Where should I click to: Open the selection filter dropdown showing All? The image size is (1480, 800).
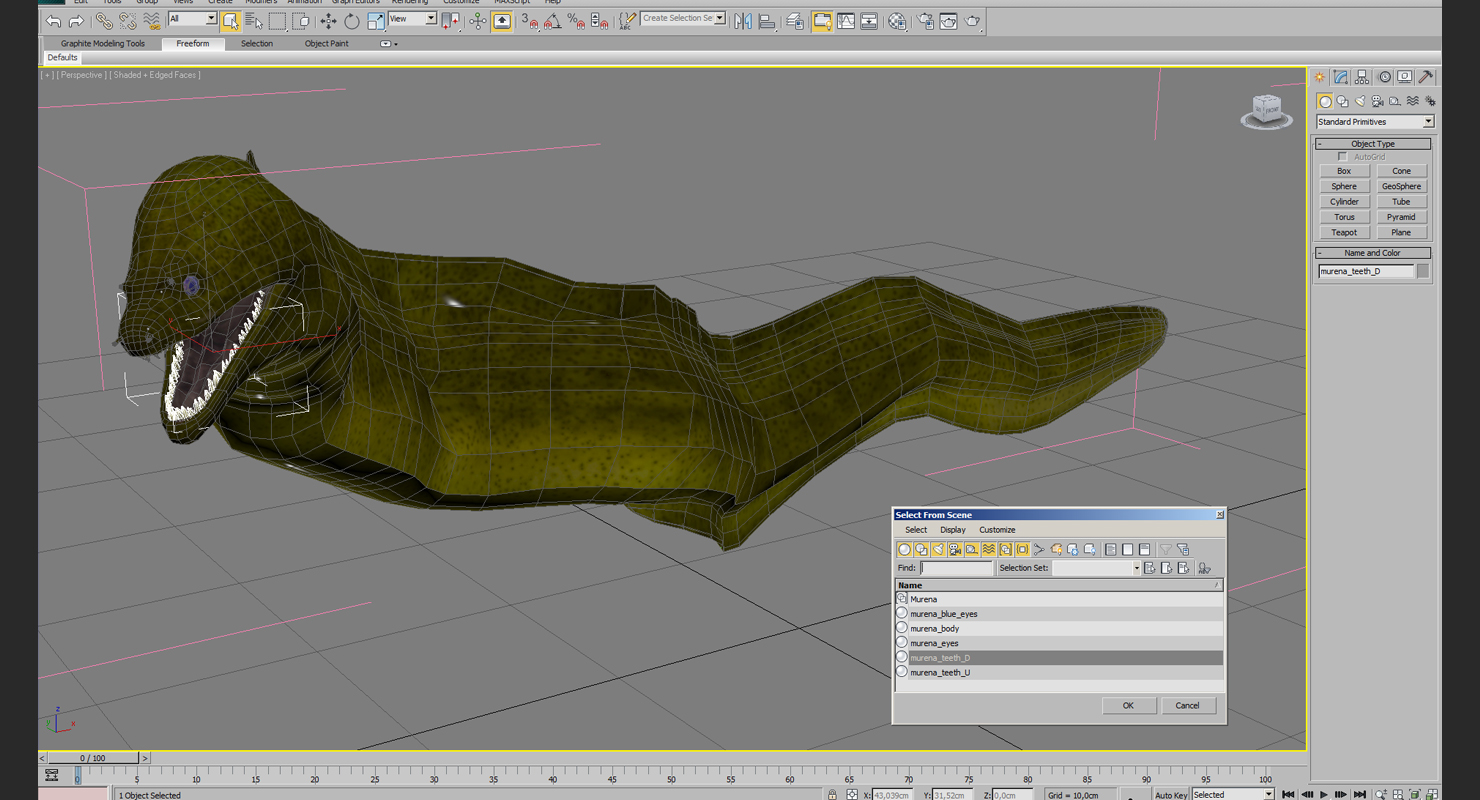(192, 19)
